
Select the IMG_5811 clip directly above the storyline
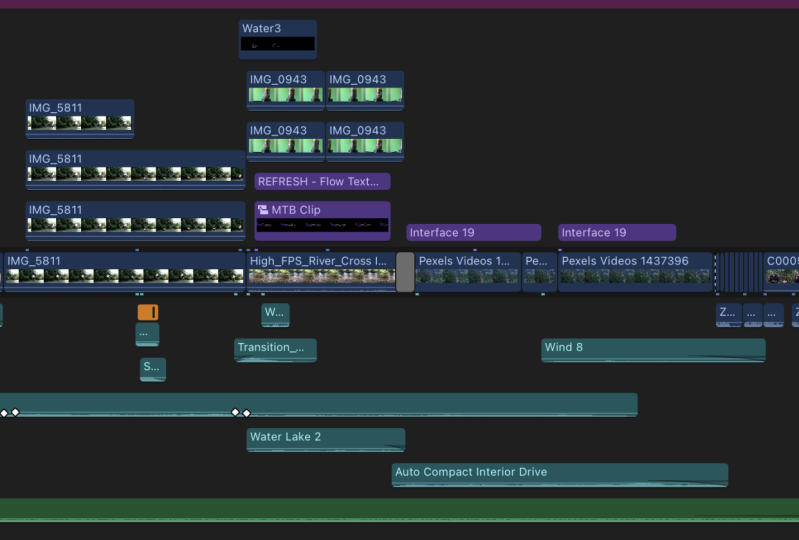point(136,221)
